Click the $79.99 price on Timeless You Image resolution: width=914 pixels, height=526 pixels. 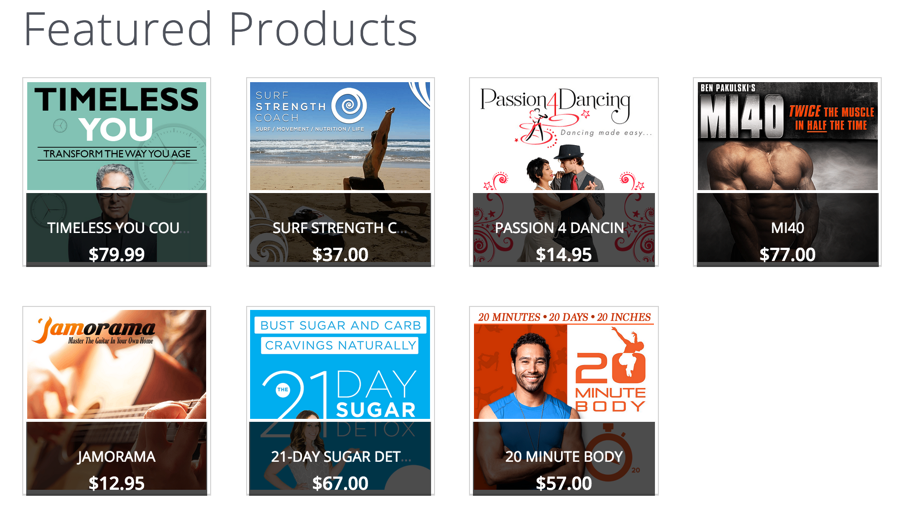(x=117, y=255)
